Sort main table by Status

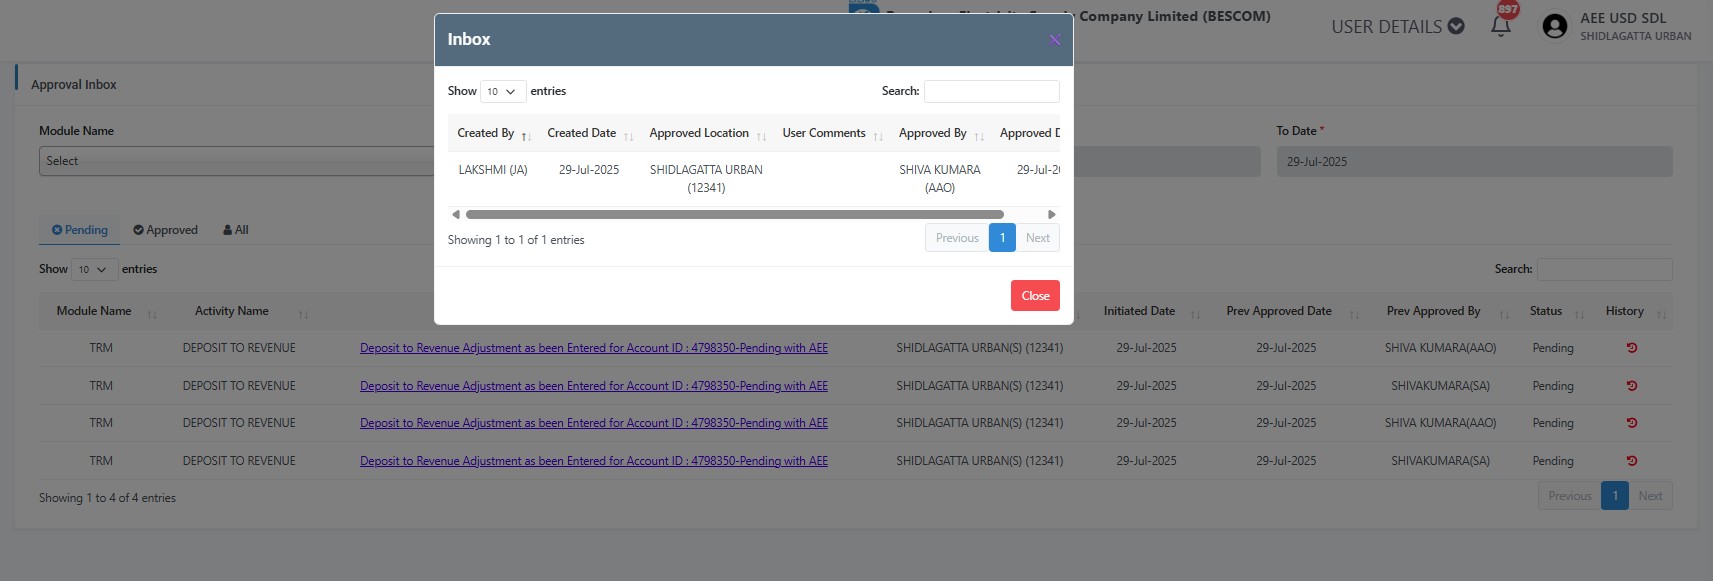click(1553, 311)
